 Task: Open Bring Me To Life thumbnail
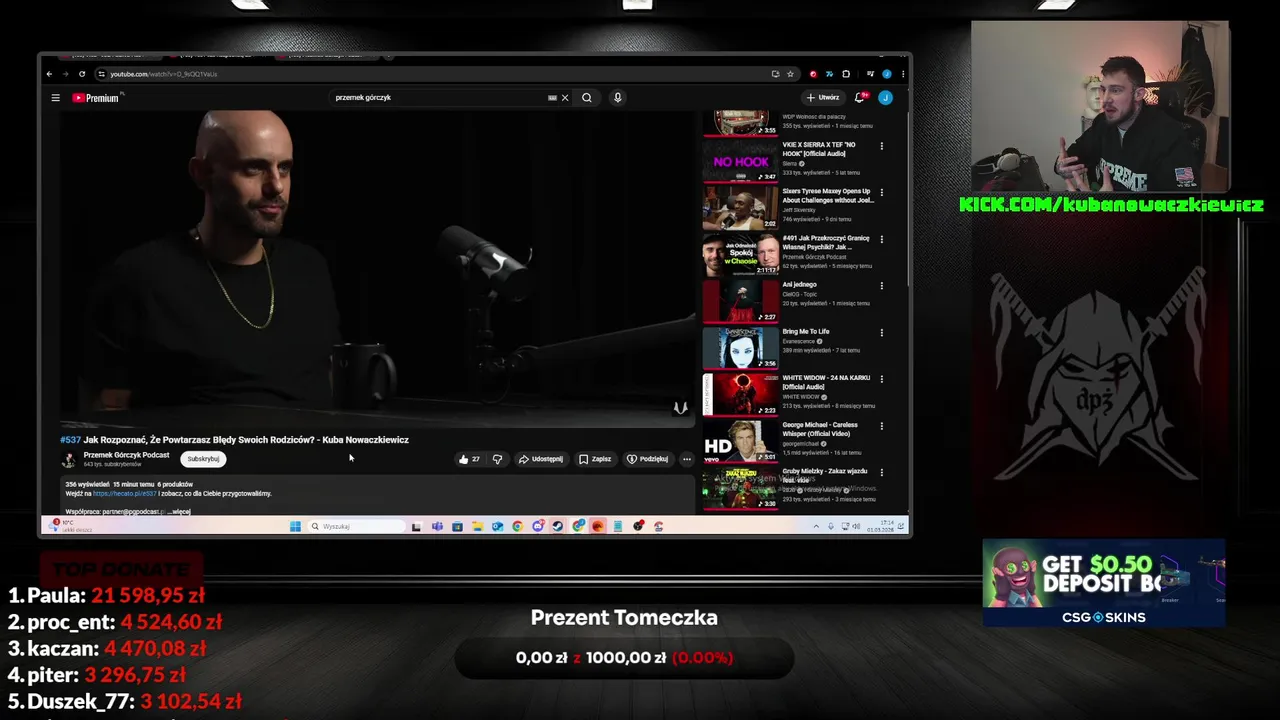740,349
